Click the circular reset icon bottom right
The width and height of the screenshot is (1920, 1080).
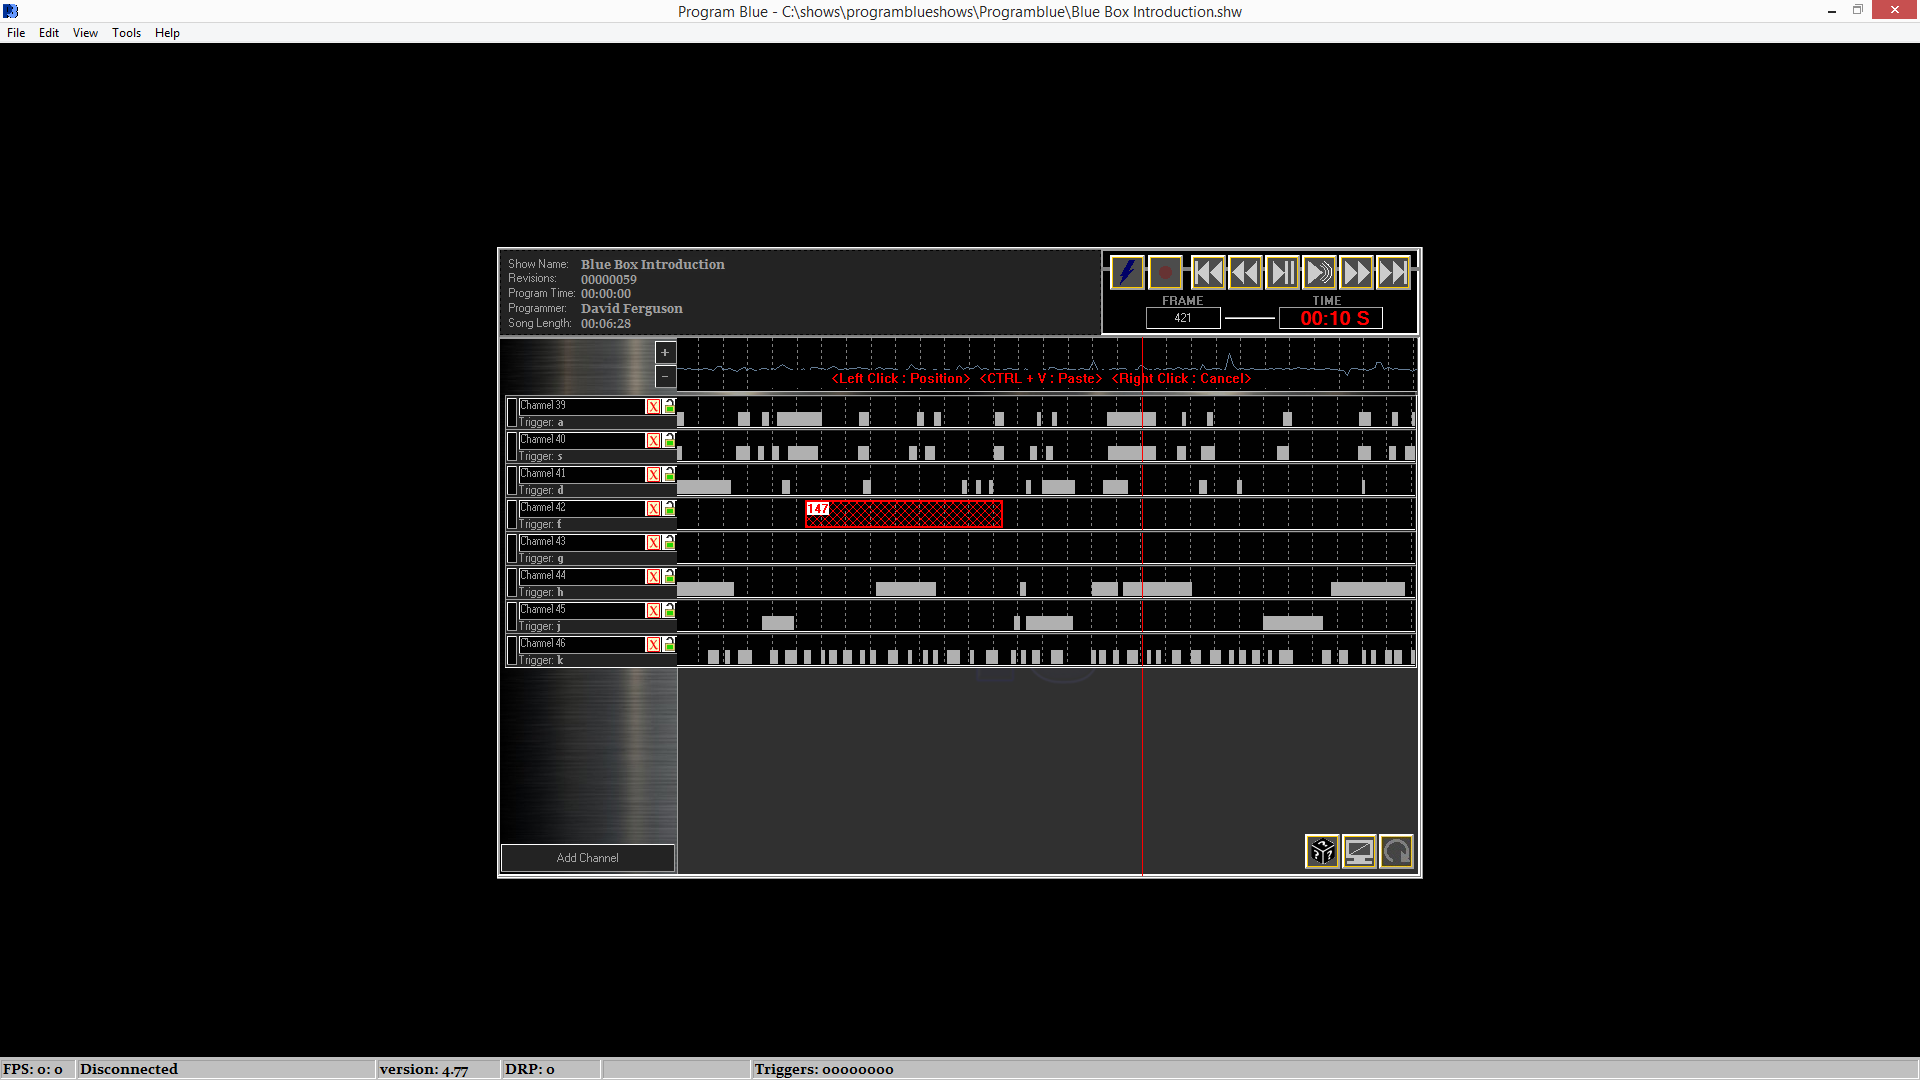(x=1396, y=852)
